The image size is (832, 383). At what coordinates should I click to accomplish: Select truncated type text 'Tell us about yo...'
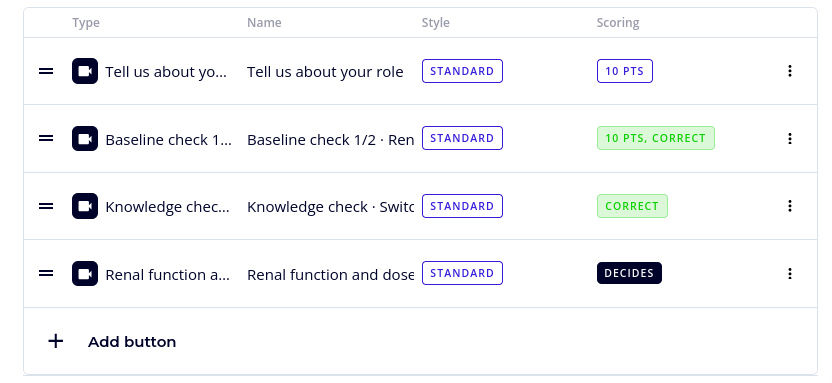point(166,72)
